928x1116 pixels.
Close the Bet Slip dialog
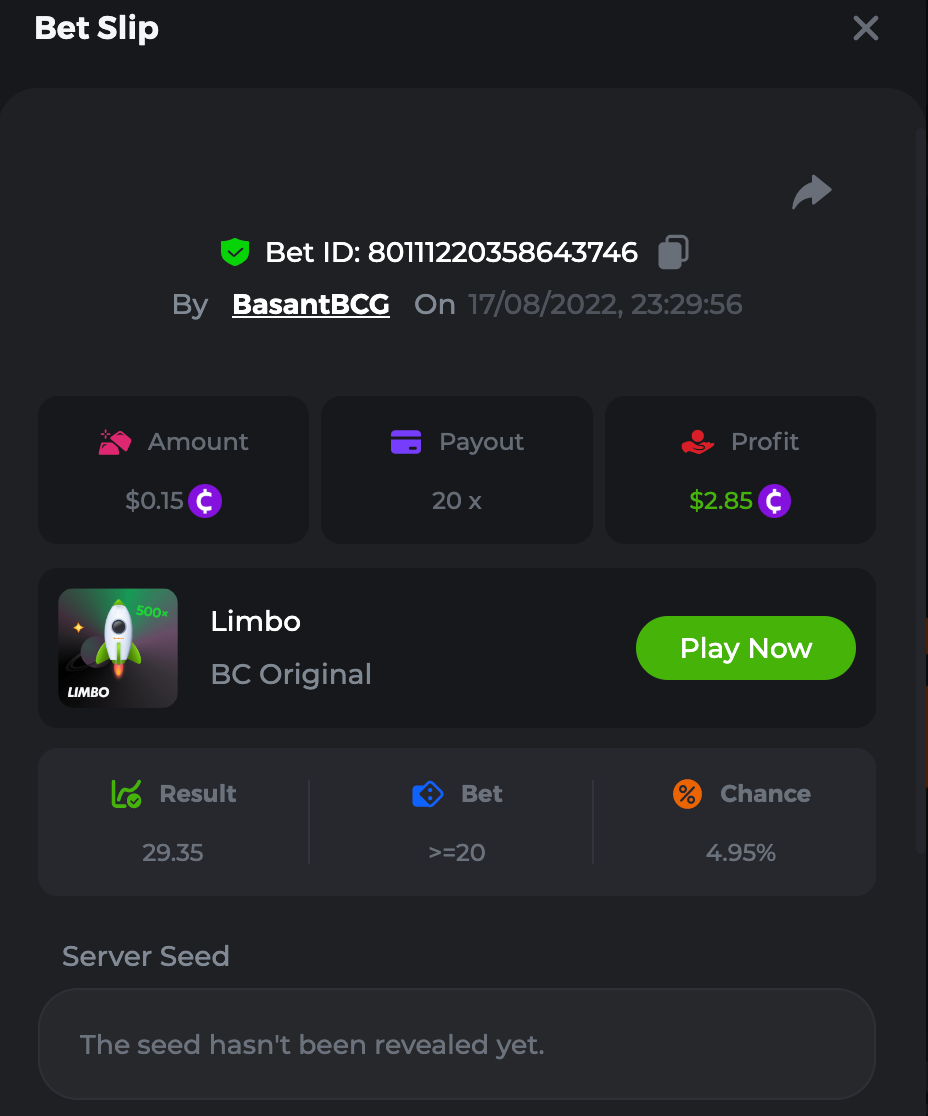pyautogui.click(x=865, y=28)
